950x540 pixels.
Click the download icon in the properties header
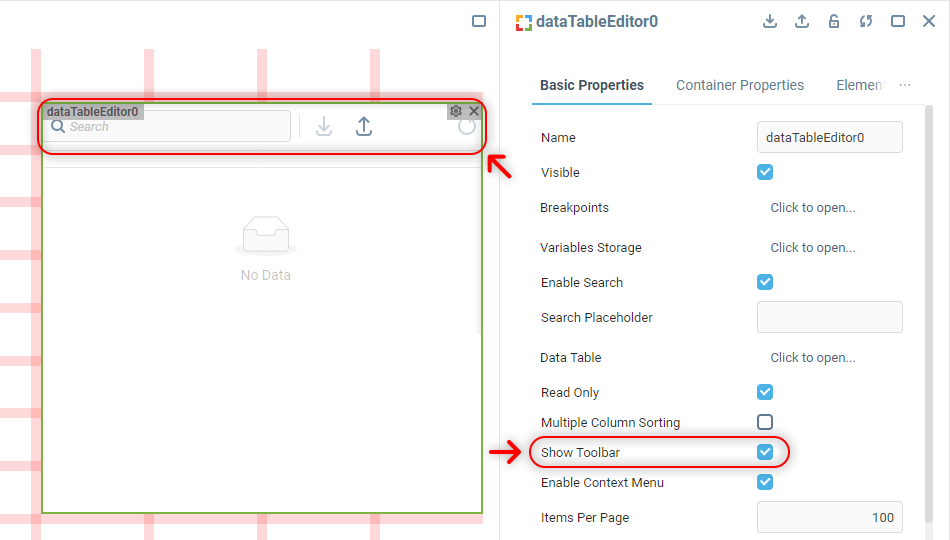pyautogui.click(x=770, y=21)
